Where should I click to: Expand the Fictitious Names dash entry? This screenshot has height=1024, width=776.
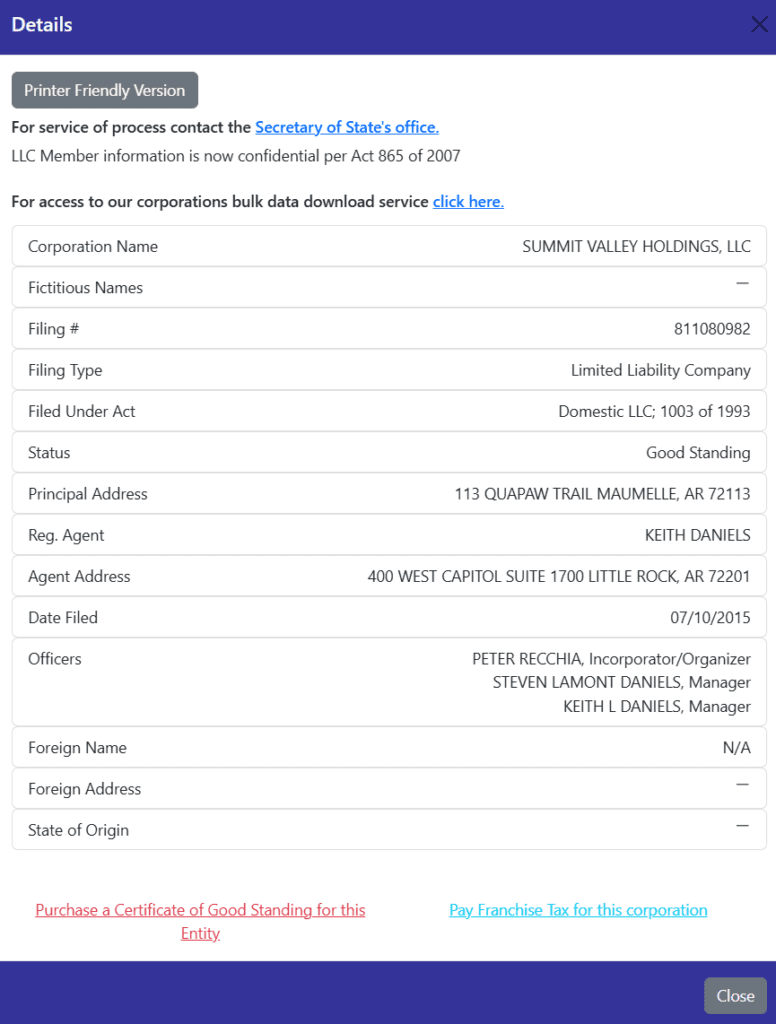click(x=743, y=286)
